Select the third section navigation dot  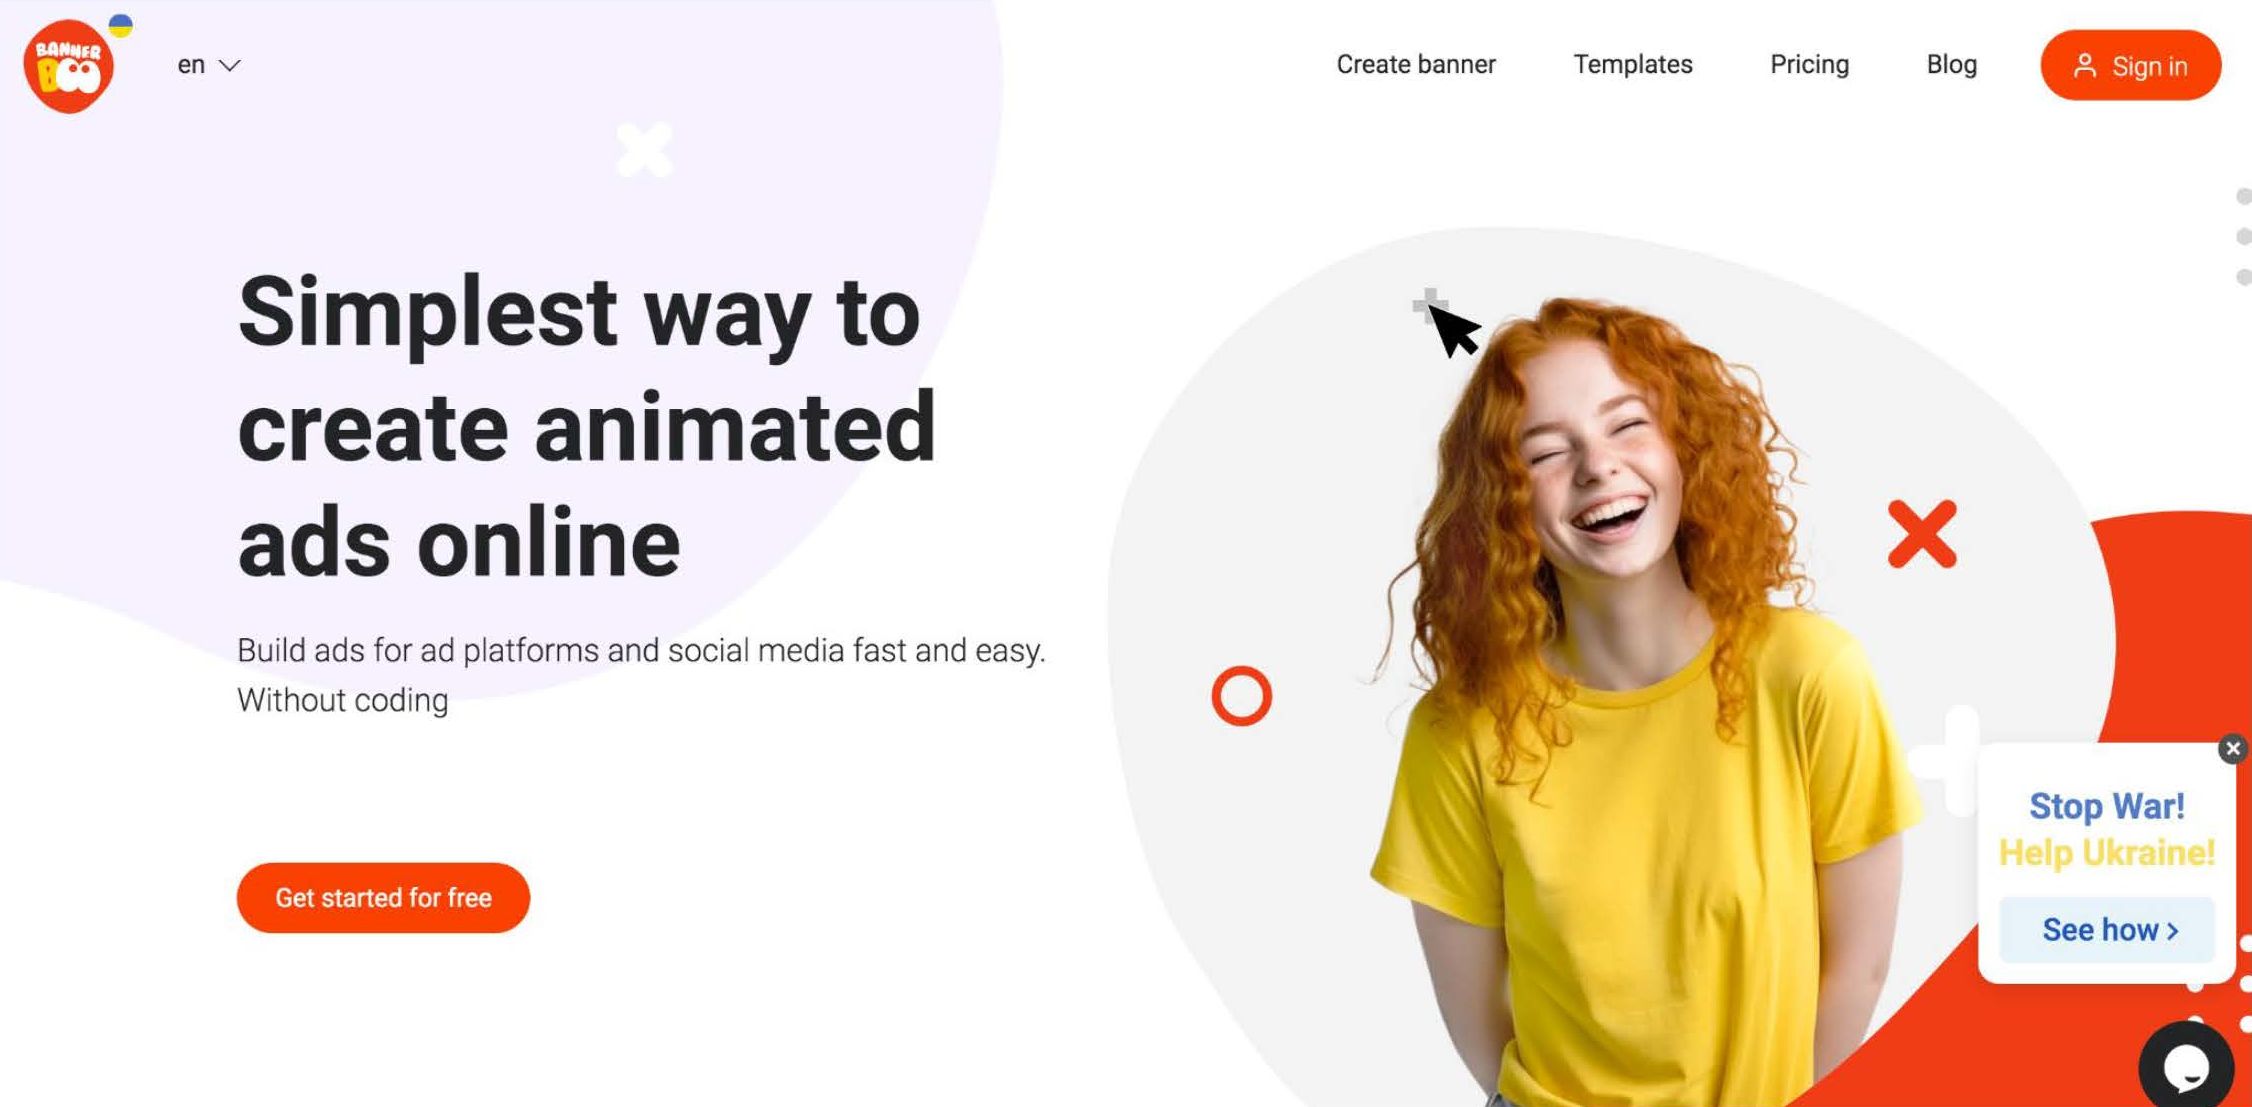point(2244,277)
